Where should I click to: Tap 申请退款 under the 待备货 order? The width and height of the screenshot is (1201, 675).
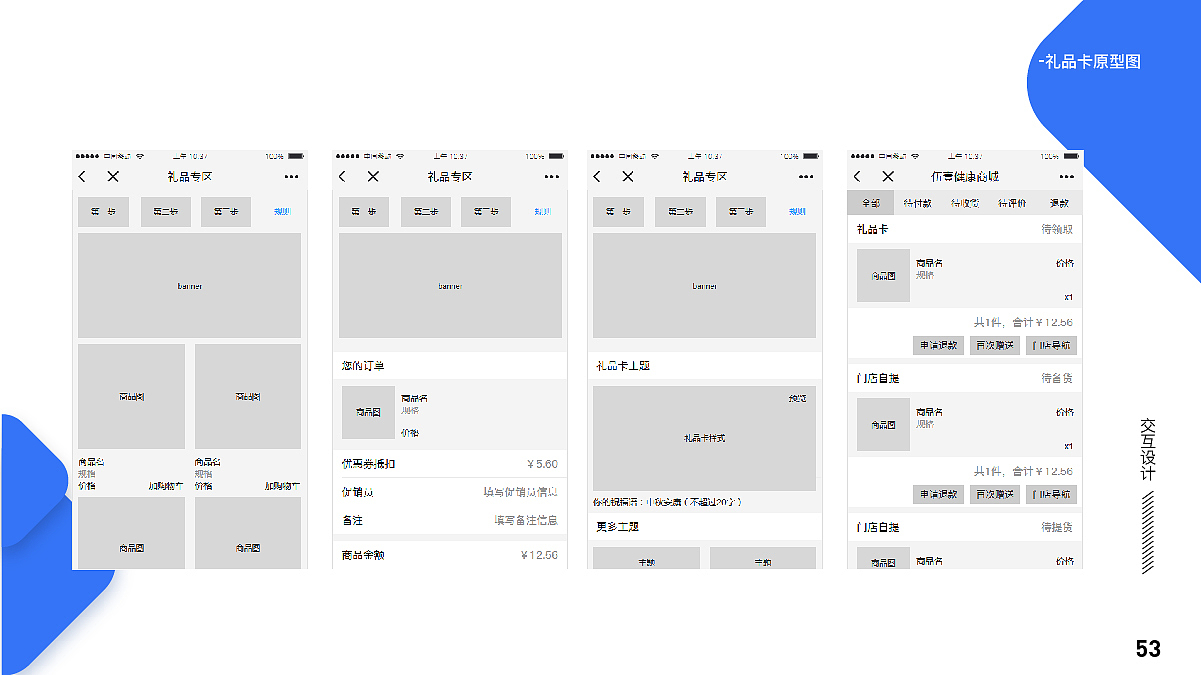pyautogui.click(x=938, y=494)
